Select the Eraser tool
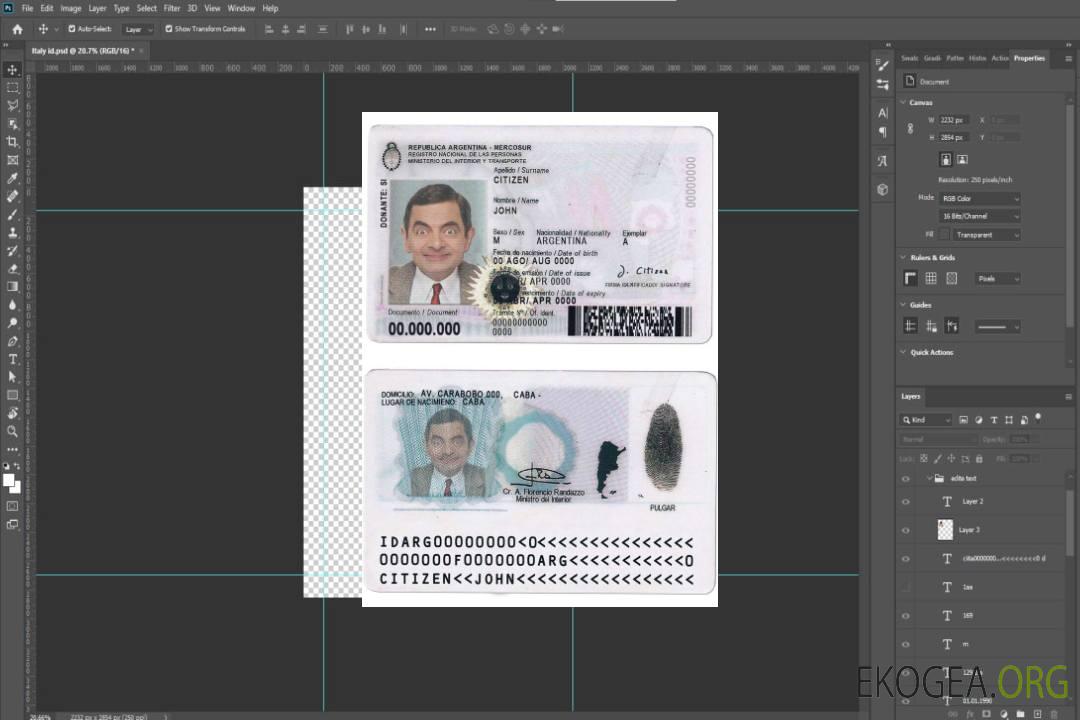 pos(12,269)
